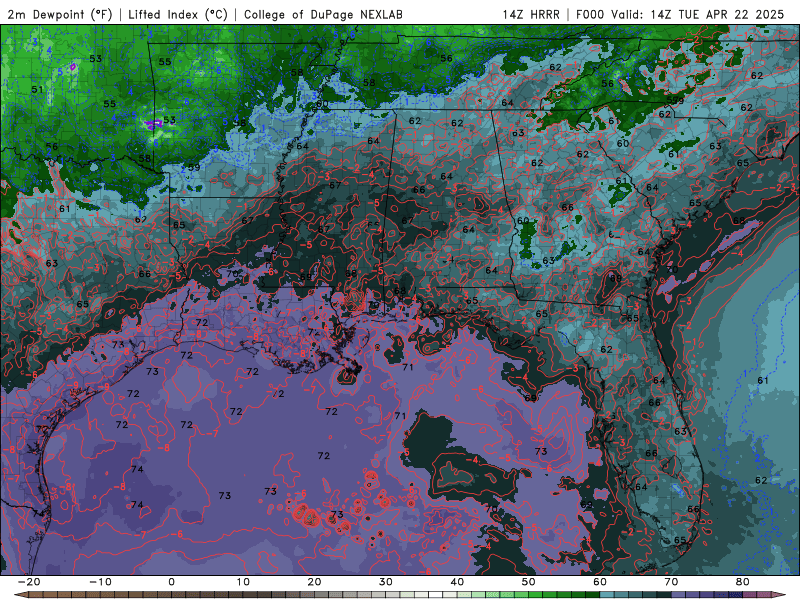Click the 'College of DuPage NEXLAB' label
This screenshot has width=800, height=600.
[x=323, y=15]
